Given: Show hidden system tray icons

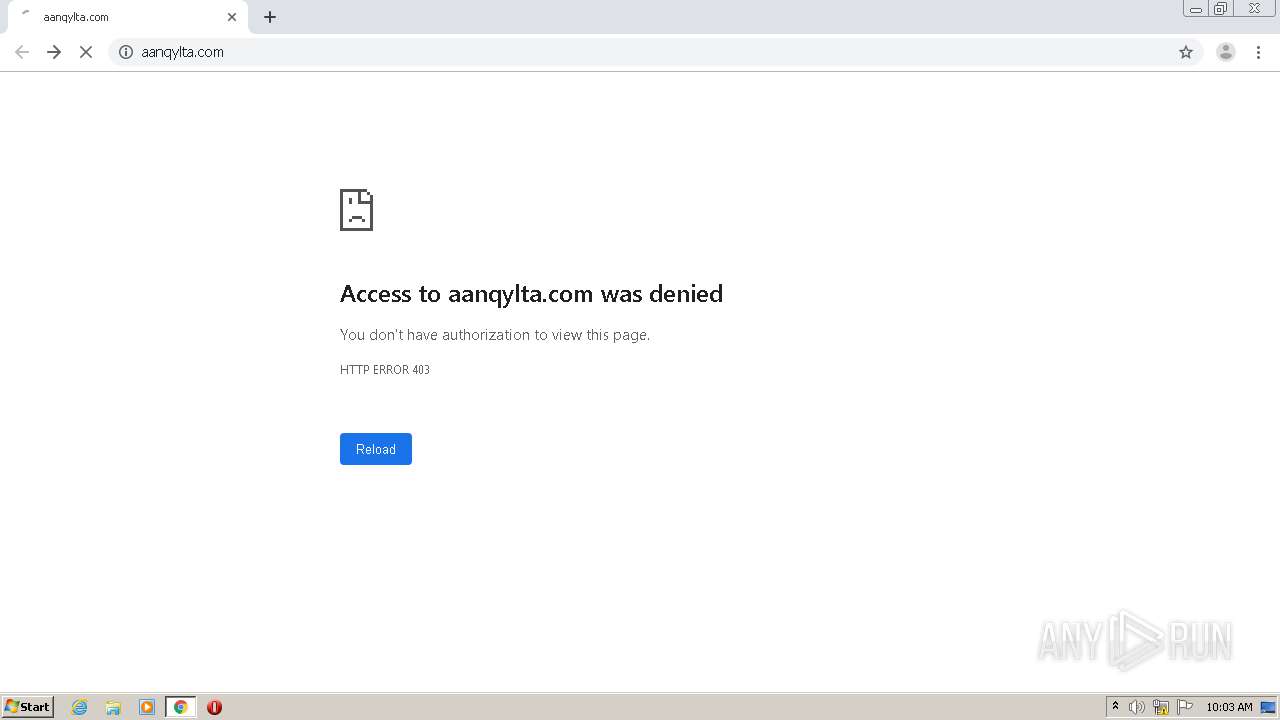Looking at the screenshot, I should 1115,707.
